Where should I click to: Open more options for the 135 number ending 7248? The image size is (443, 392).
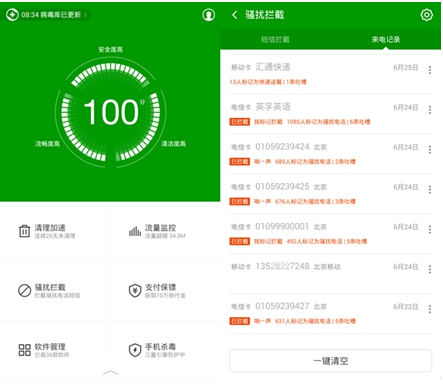(x=430, y=269)
